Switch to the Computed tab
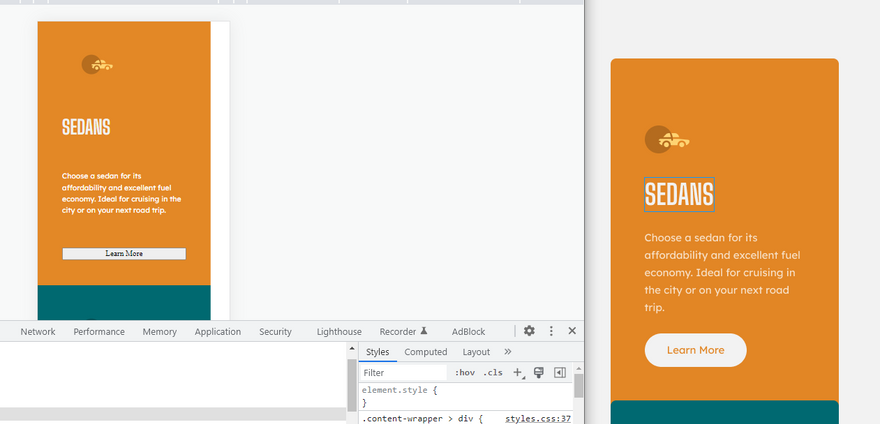 click(425, 352)
